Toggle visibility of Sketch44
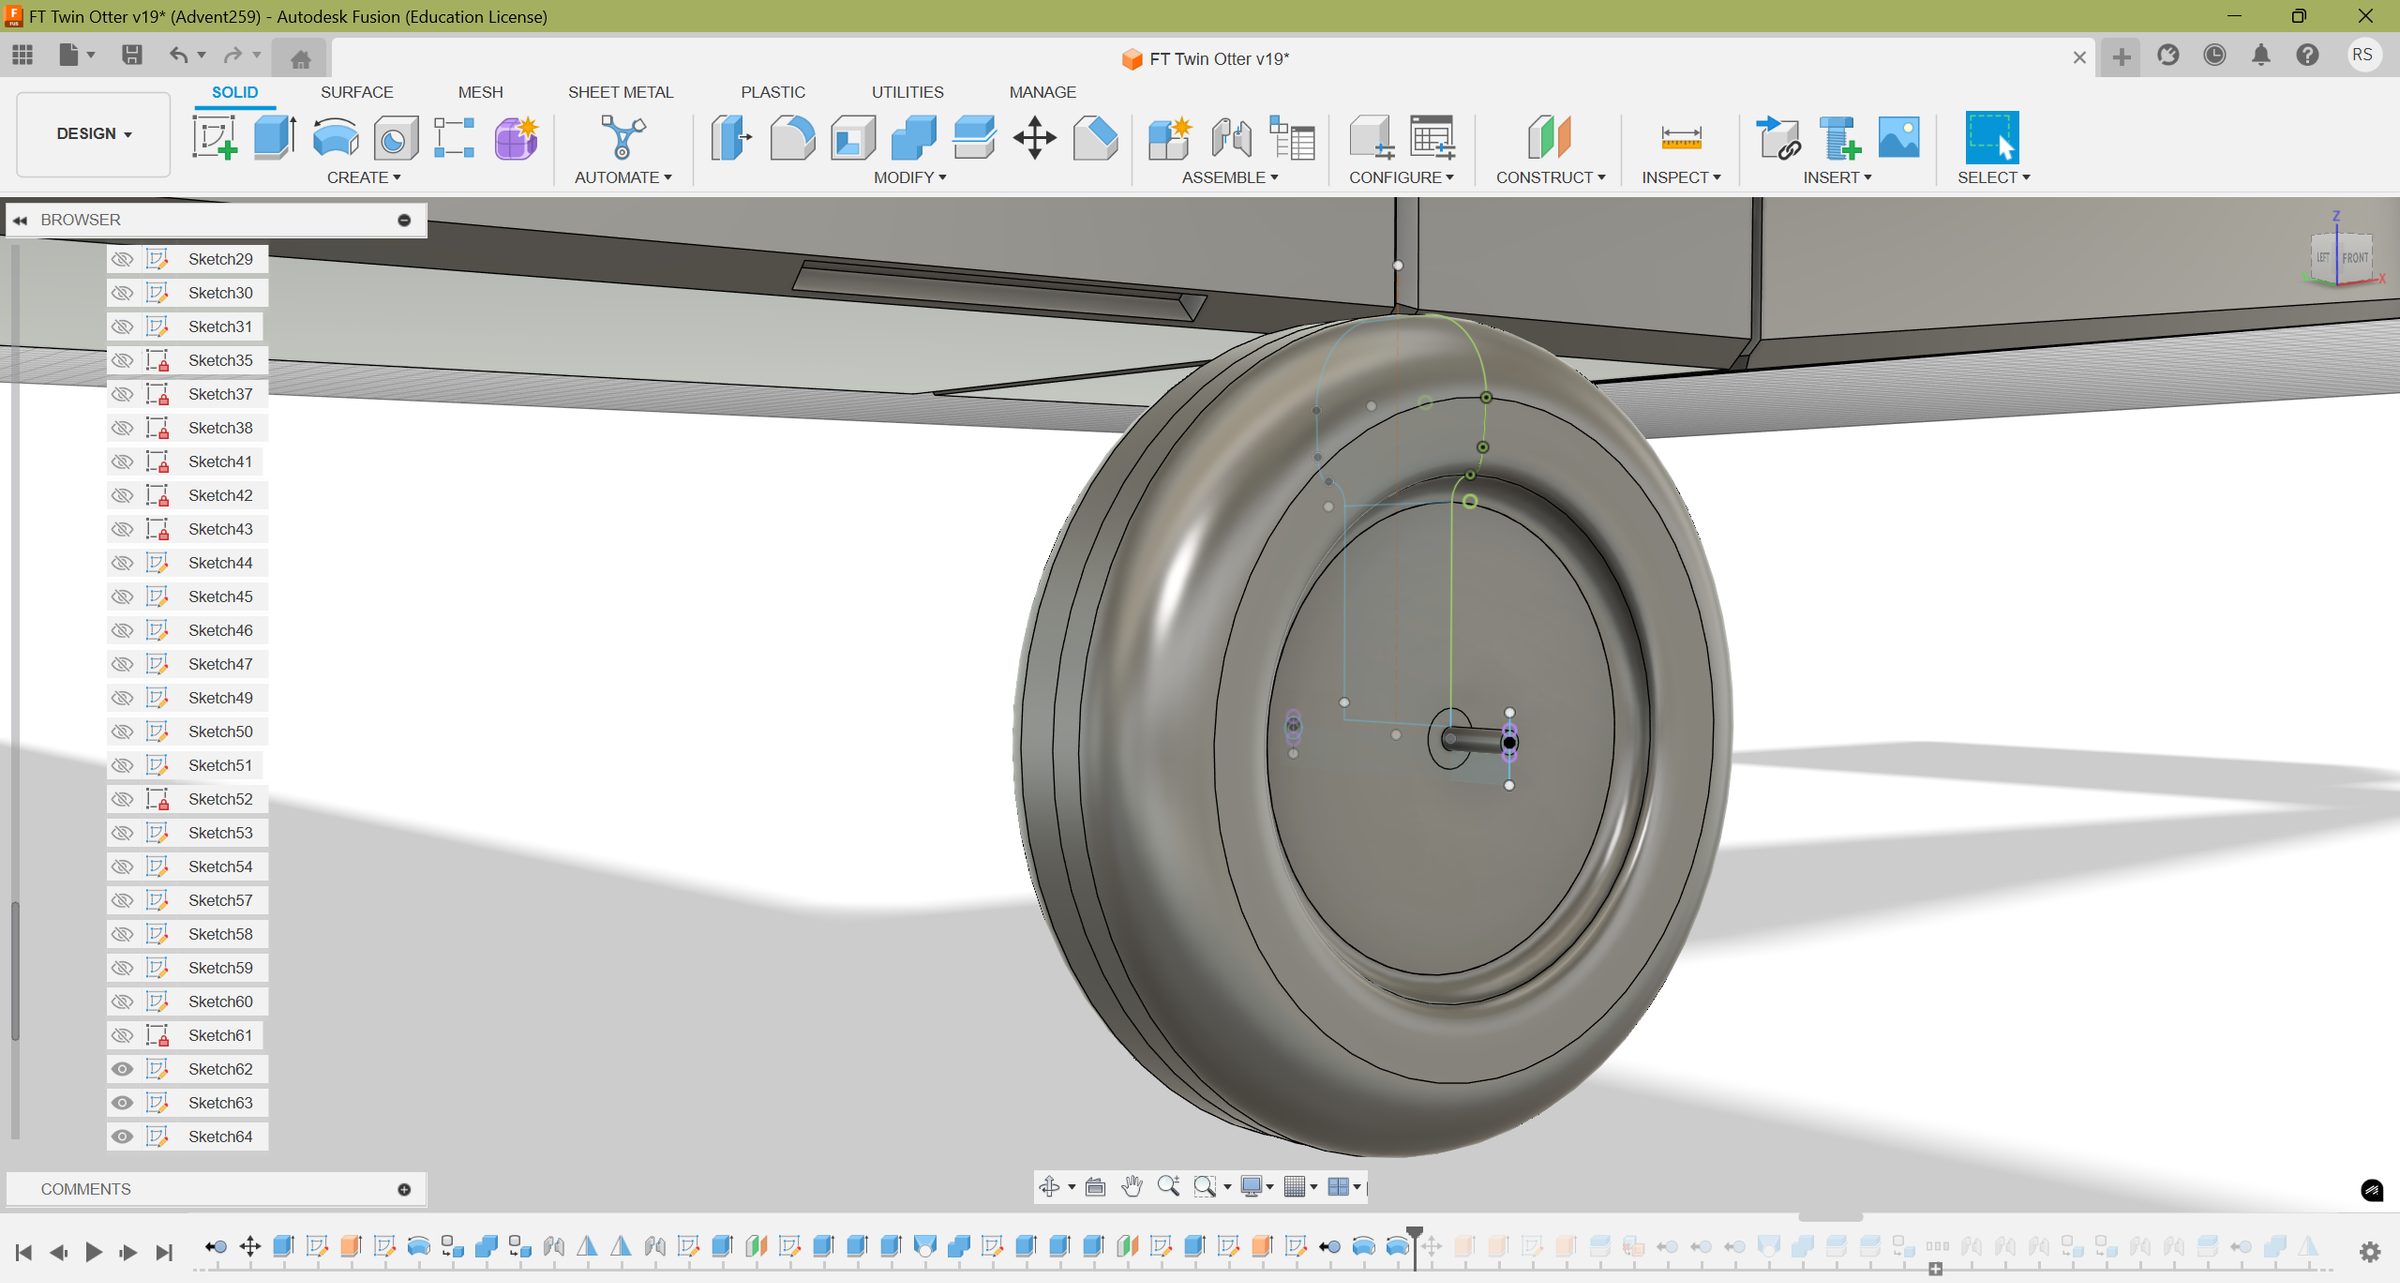Viewport: 2400px width, 1283px height. pos(122,562)
